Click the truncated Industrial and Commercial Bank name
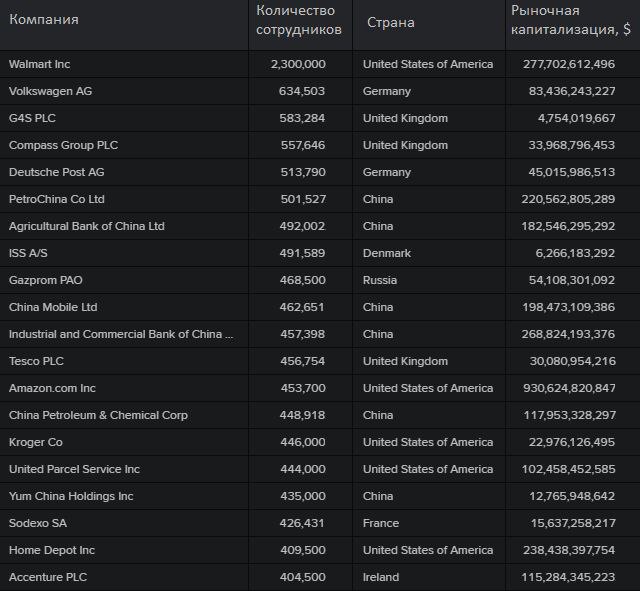This screenshot has width=640, height=591. (x=121, y=334)
